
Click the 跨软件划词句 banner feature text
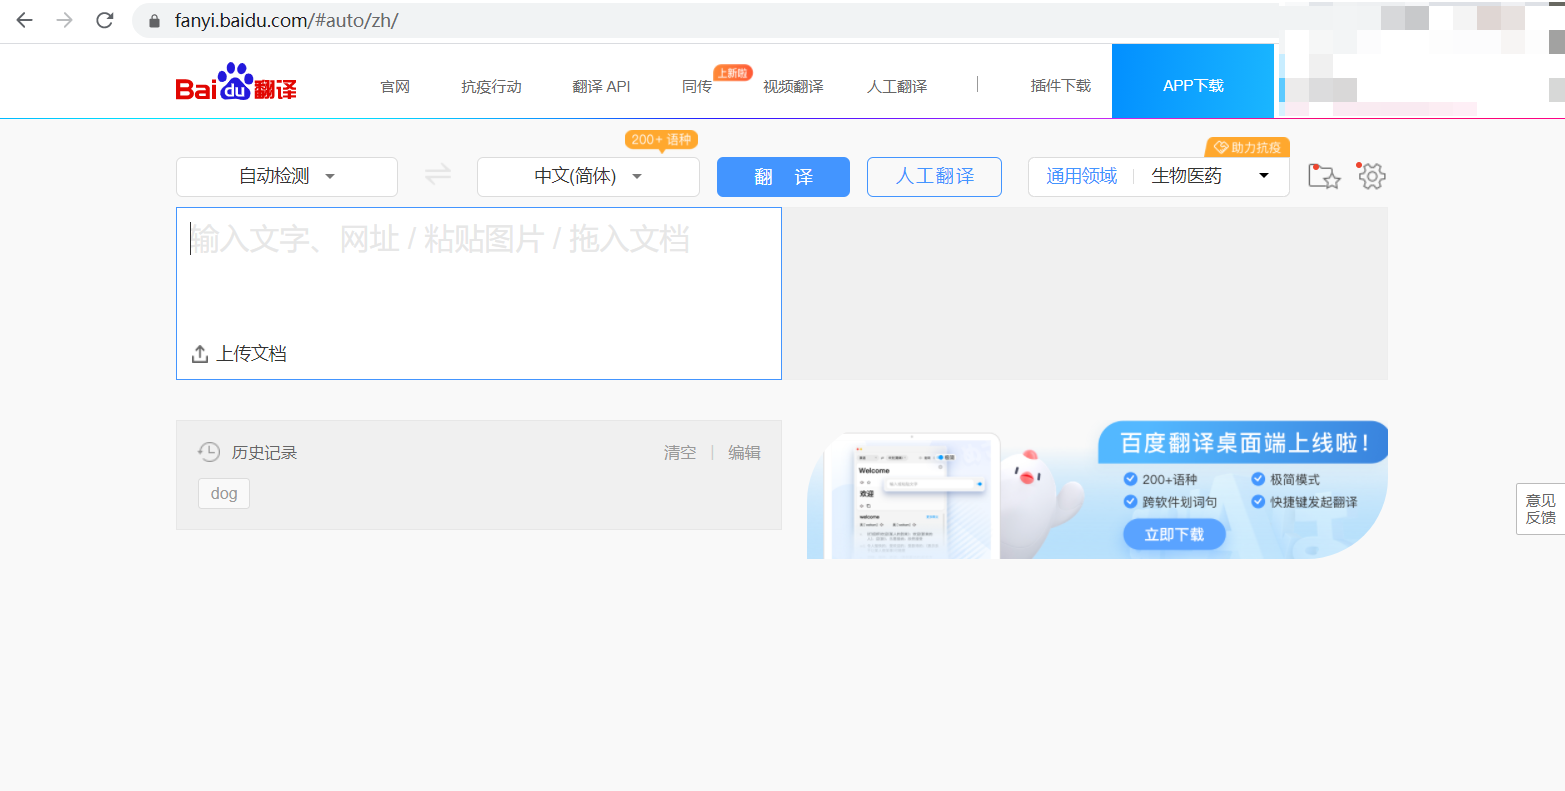pos(1180,502)
